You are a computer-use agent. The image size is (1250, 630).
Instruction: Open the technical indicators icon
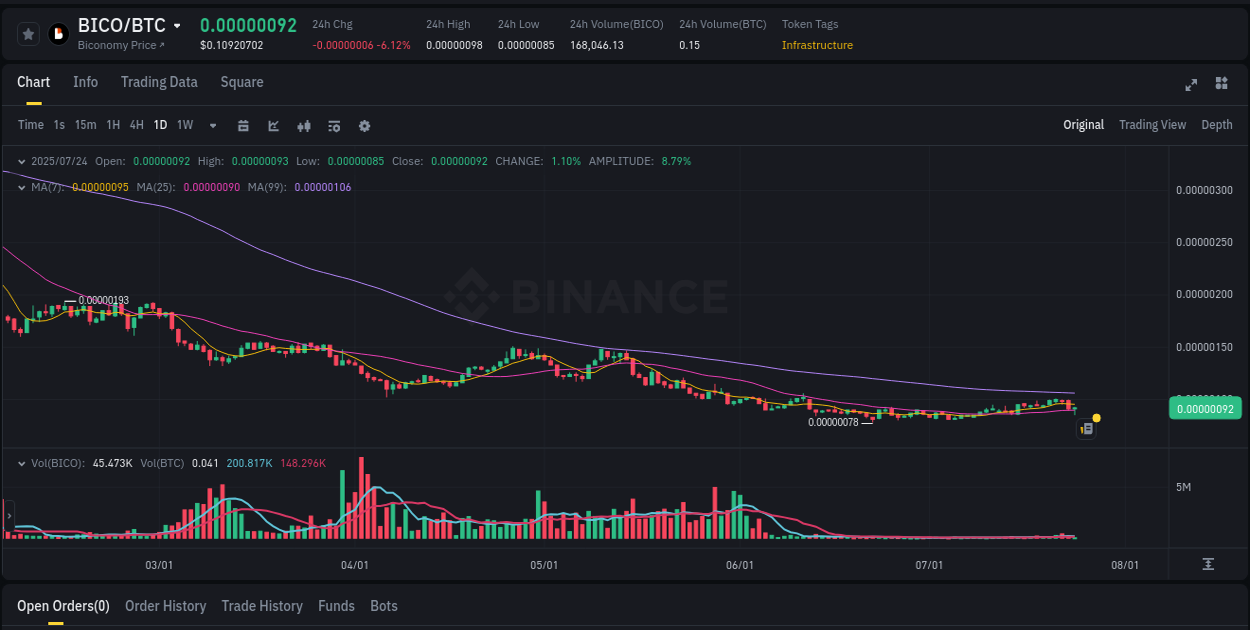point(333,126)
